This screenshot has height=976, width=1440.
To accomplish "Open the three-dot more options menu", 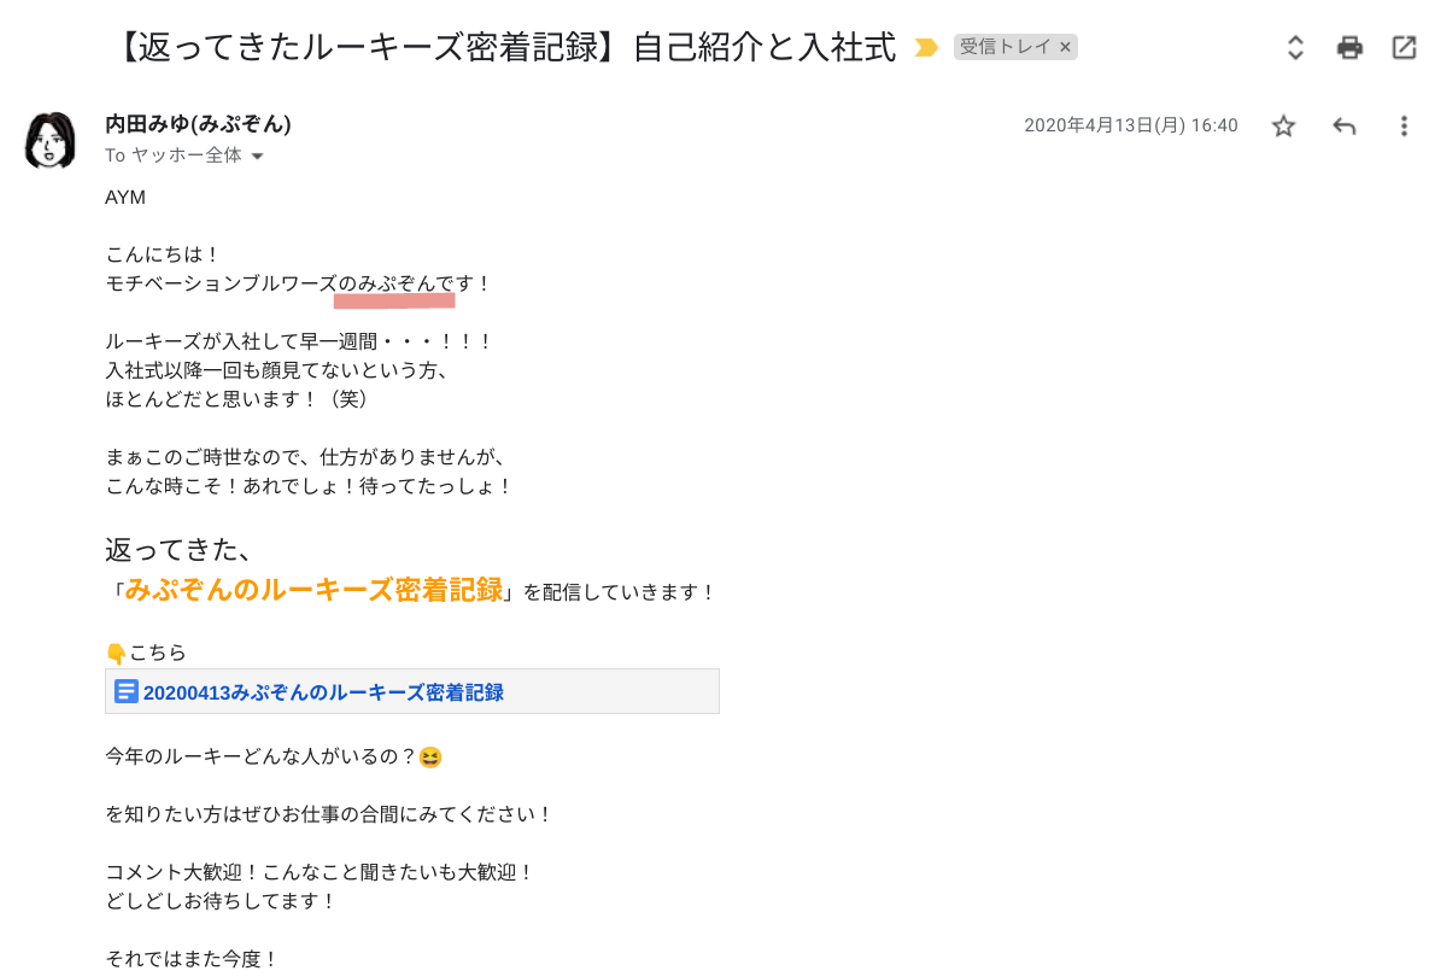I will coord(1404,126).
